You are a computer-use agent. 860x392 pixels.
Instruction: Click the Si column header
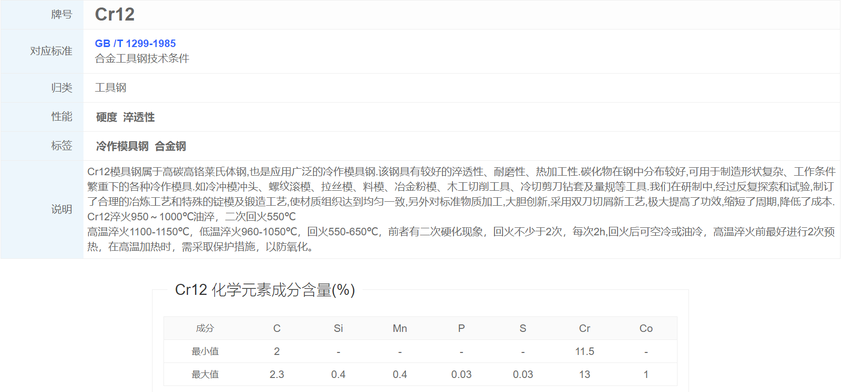click(338, 328)
